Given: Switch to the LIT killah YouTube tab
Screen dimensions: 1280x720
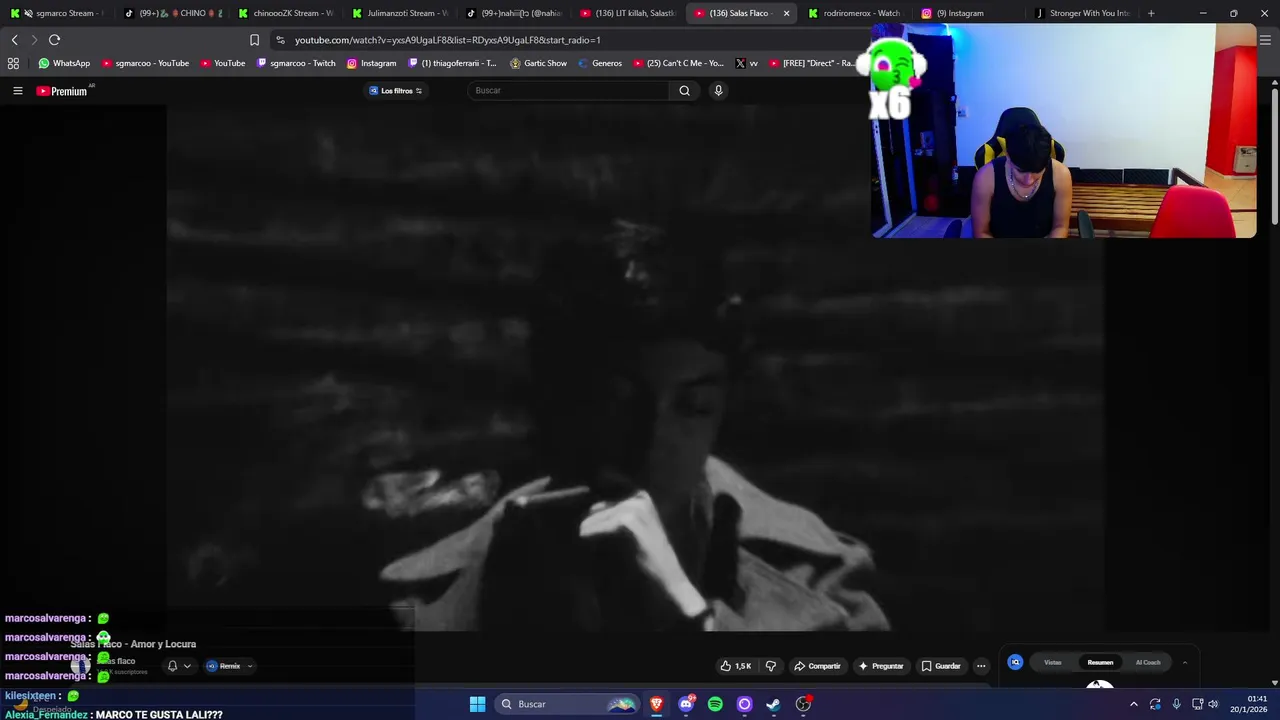Looking at the screenshot, I should tap(628, 13).
